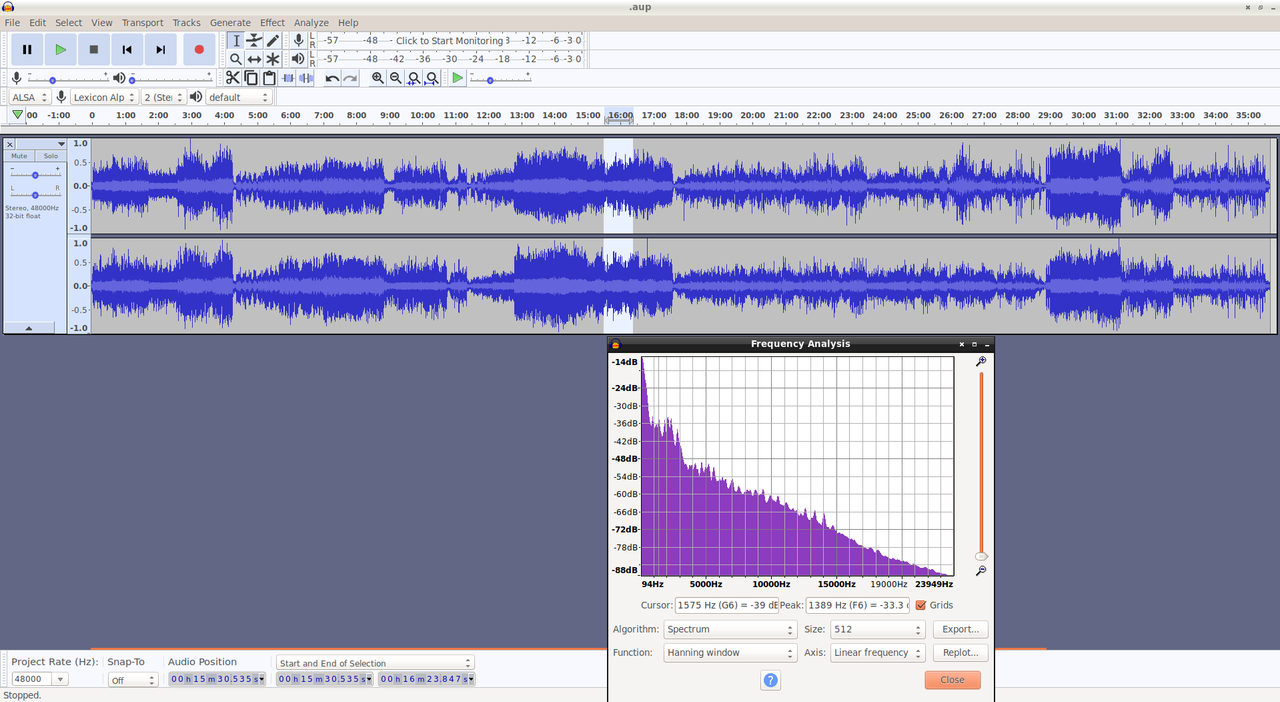Screen dimensions: 1280x702
Task: Click the Zoom Out icon in the toolbar
Action: tap(395, 78)
